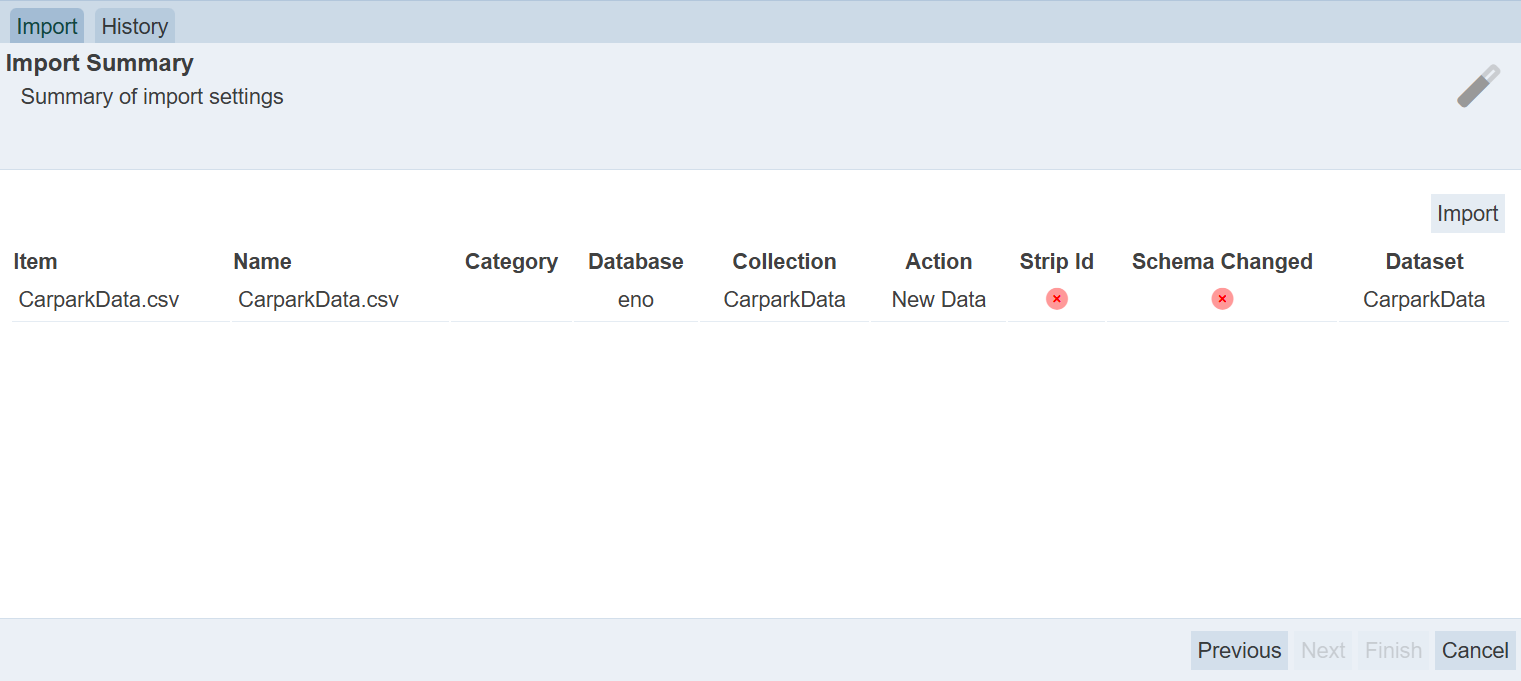This screenshot has width=1521, height=681.
Task: Select the Import tab
Action: coord(47,26)
